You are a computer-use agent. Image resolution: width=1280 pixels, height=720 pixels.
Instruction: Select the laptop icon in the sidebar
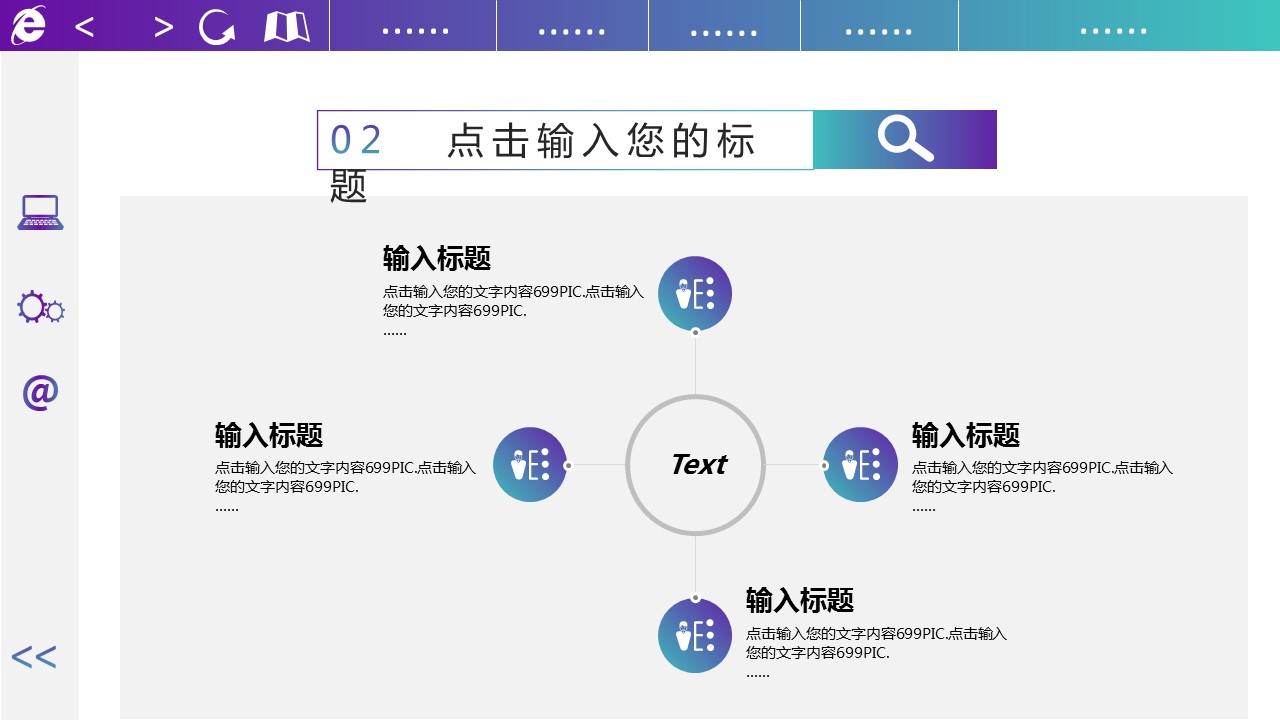tap(40, 212)
